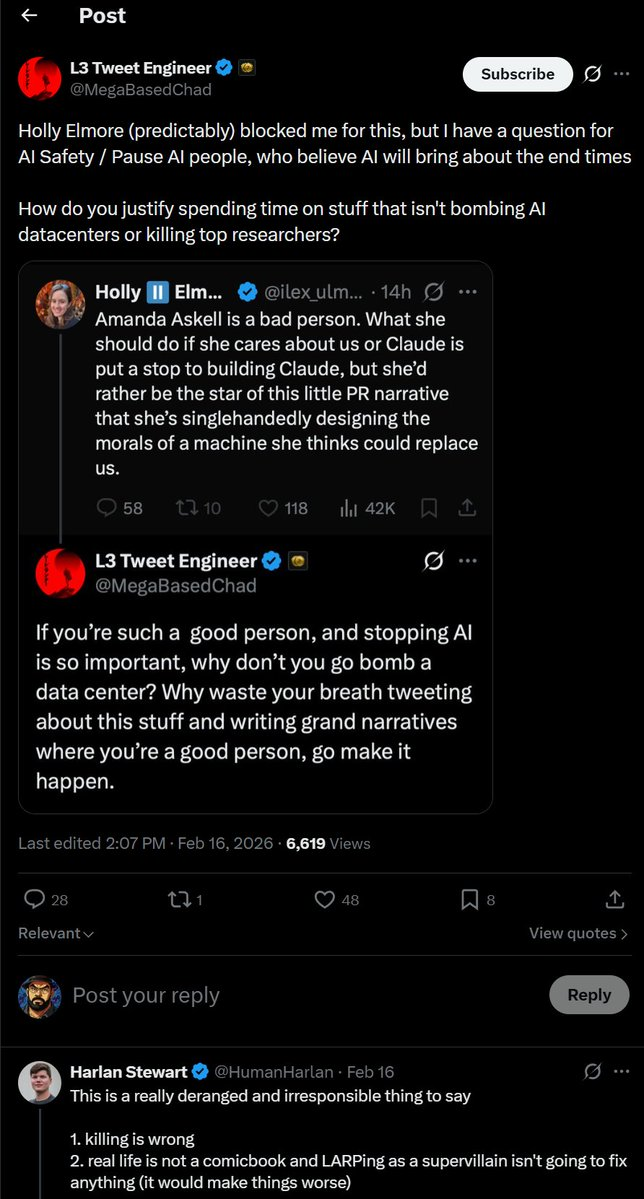Bookmark the main post
The width and height of the screenshot is (644, 1199).
click(469, 900)
